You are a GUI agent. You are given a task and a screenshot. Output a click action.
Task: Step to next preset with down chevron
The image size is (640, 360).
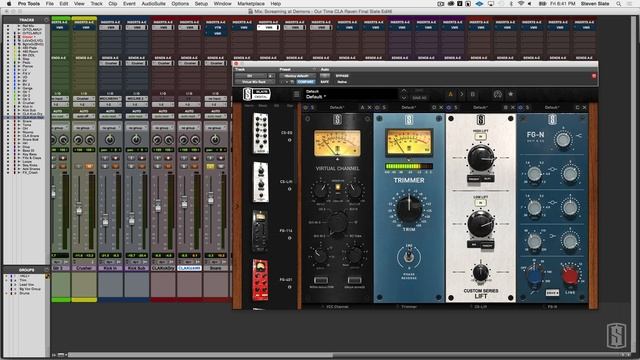(x=404, y=98)
